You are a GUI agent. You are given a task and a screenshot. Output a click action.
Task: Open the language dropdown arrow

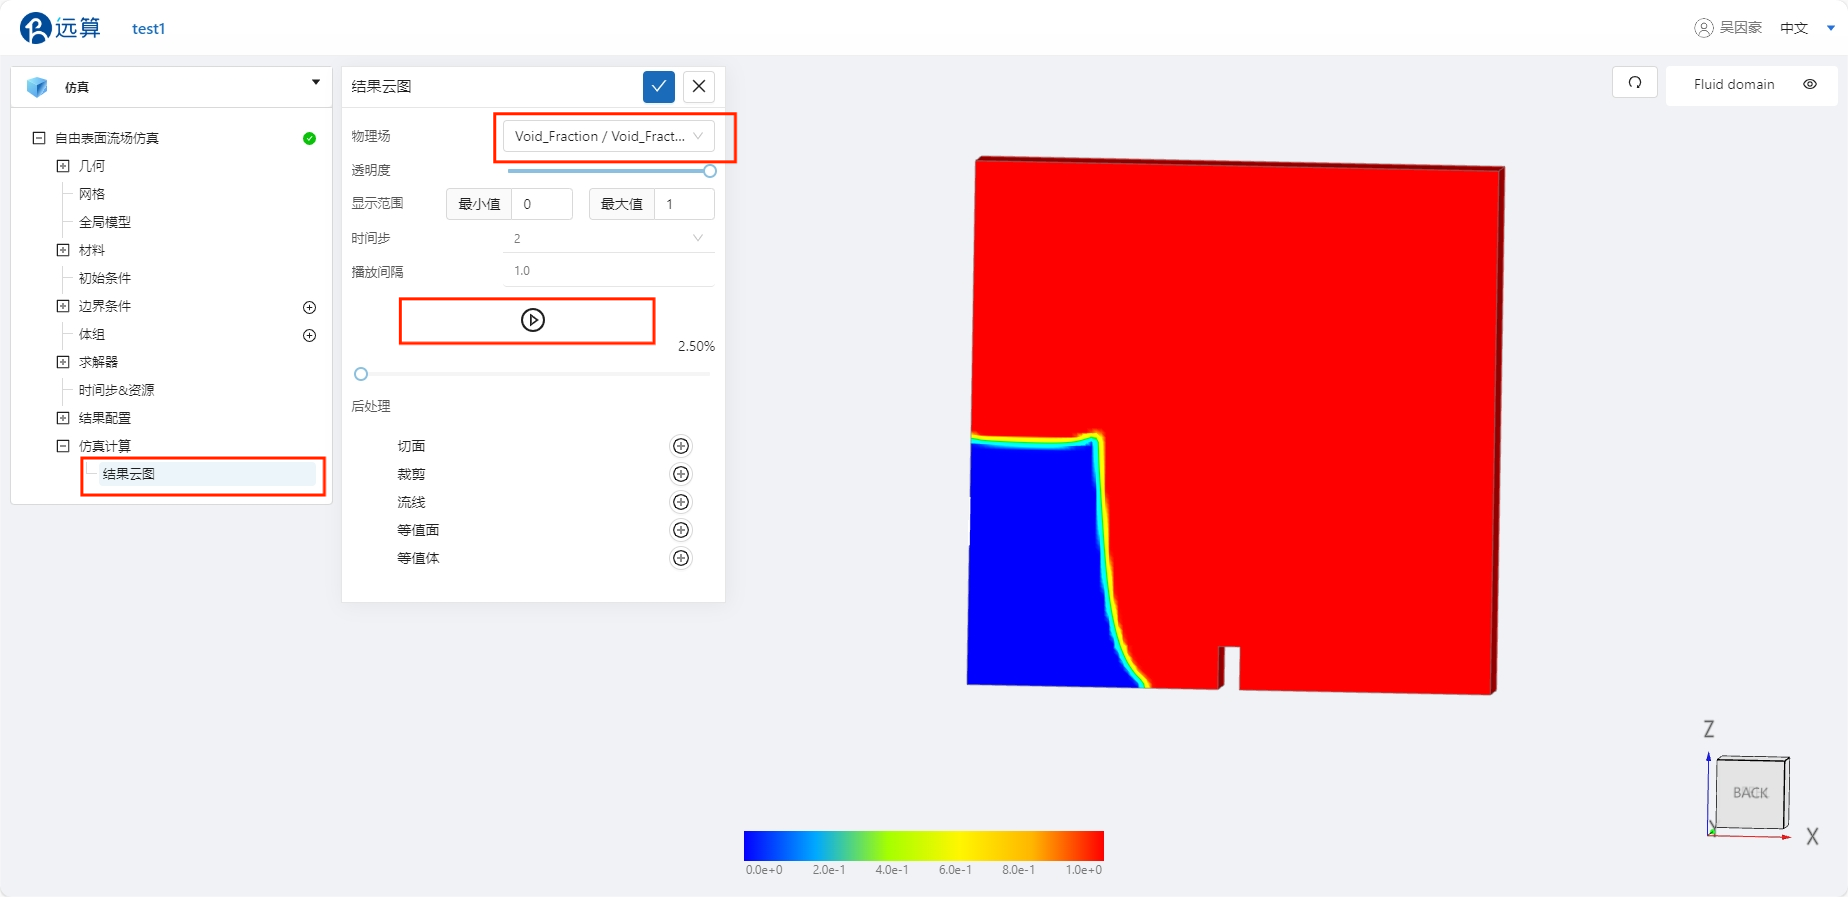point(1831,28)
